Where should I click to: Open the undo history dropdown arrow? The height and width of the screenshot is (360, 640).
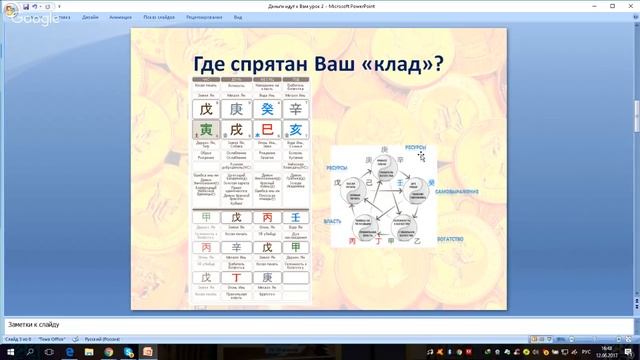[40, 7]
